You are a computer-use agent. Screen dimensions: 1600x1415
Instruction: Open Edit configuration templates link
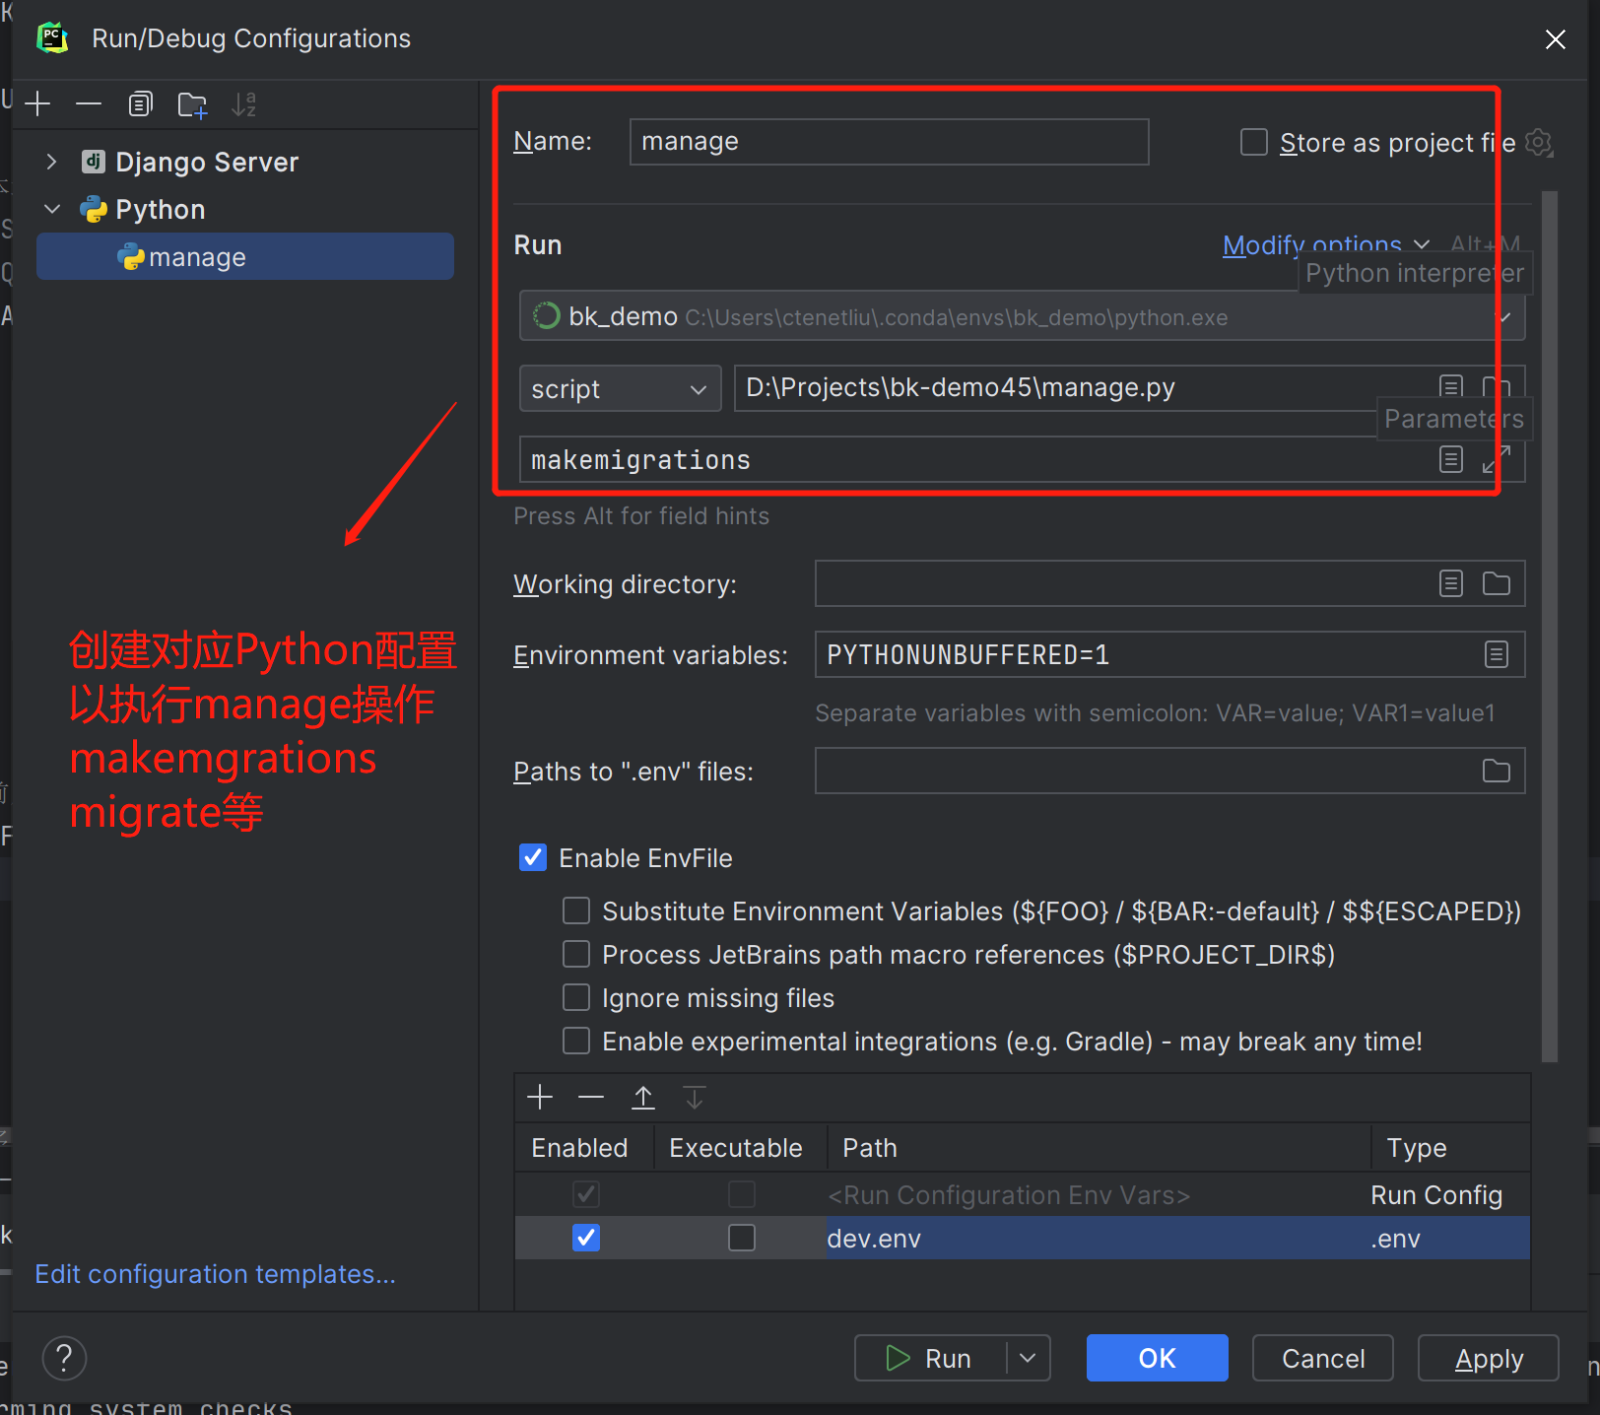215,1274
